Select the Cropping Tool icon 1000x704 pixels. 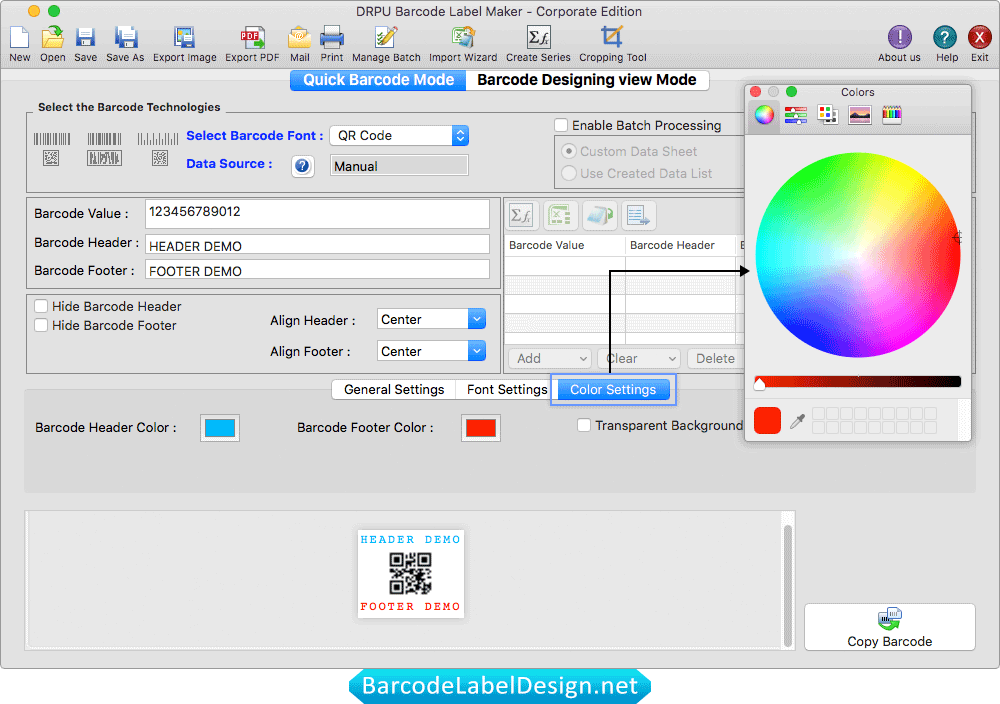[613, 39]
